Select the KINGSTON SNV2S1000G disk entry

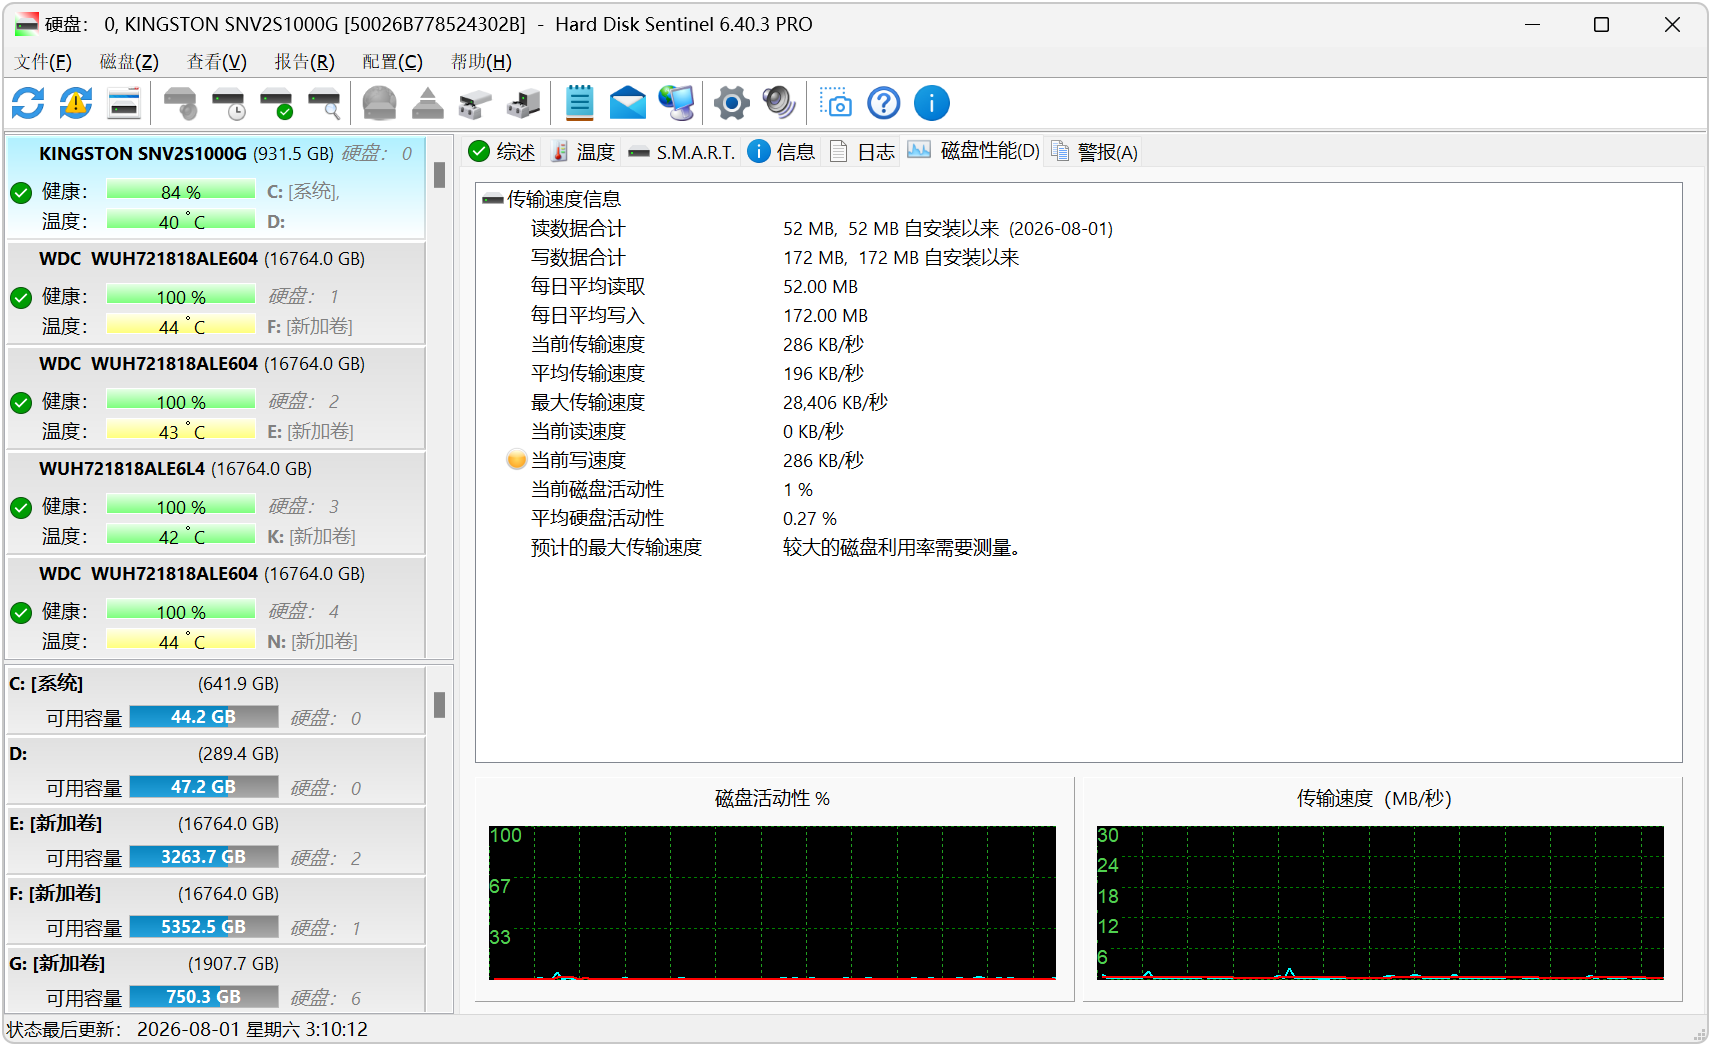[216, 187]
